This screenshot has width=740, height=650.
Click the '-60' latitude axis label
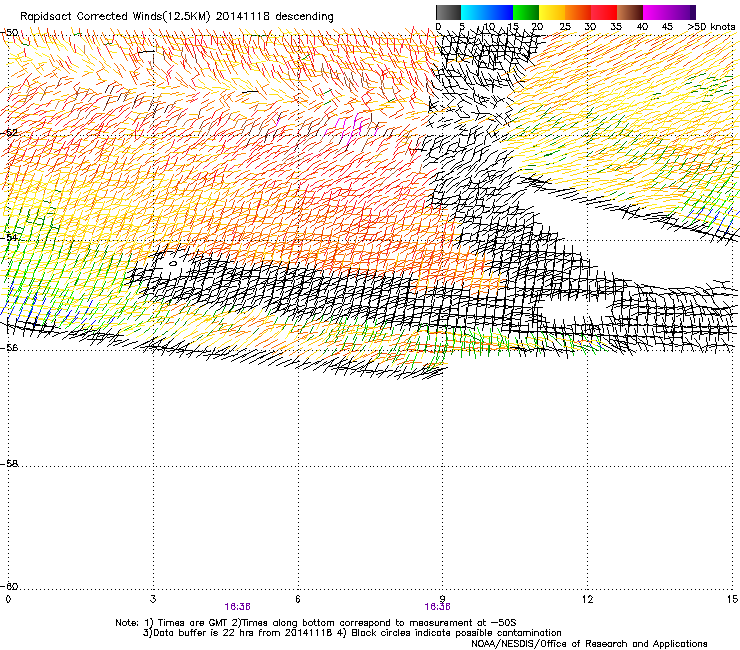point(9,586)
